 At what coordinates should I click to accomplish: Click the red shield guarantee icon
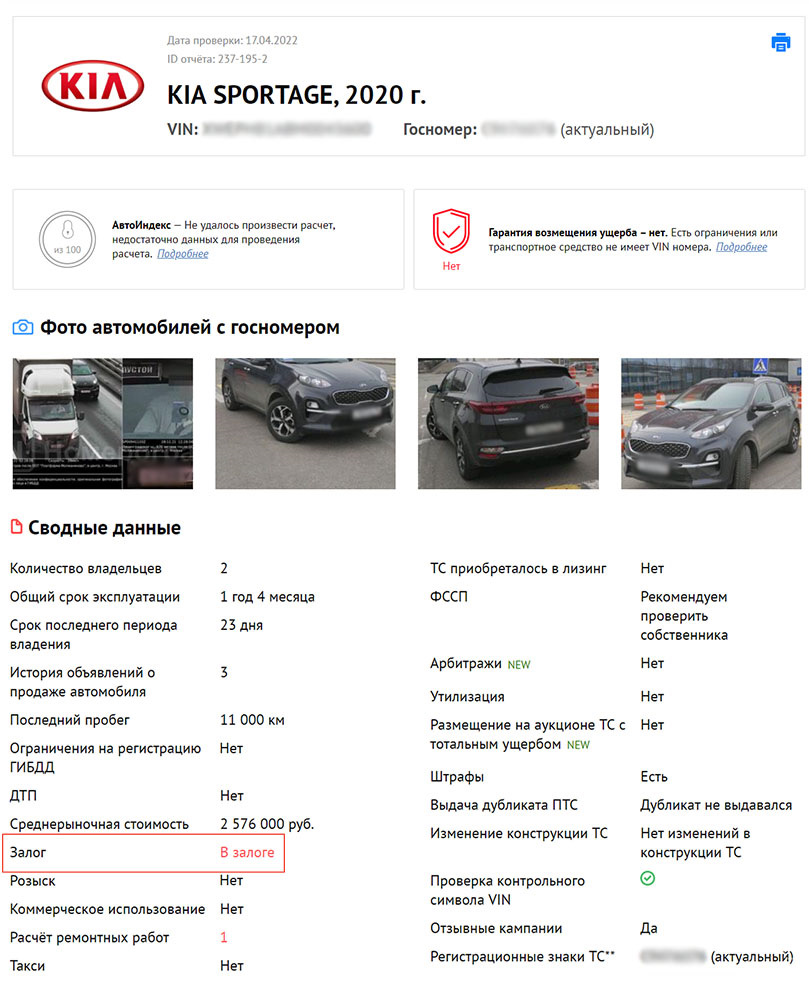click(451, 232)
